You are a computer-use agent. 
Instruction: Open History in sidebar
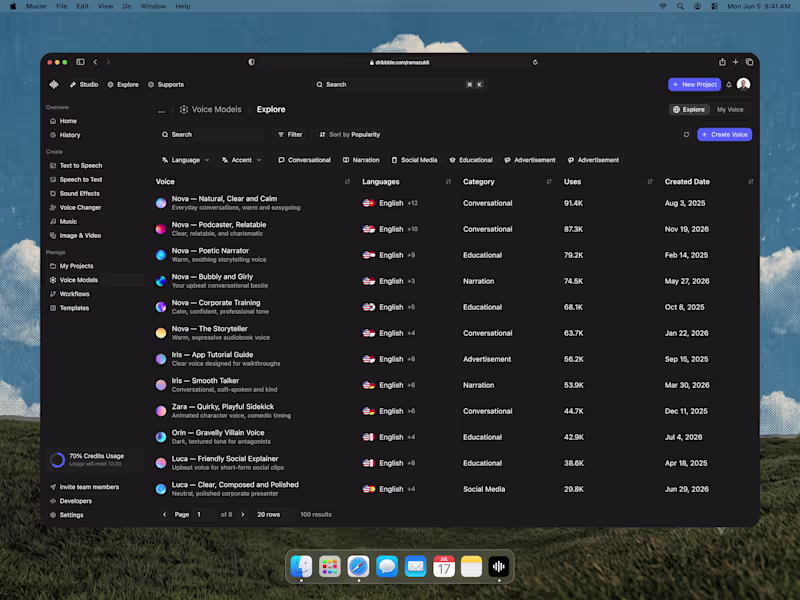(x=65, y=135)
